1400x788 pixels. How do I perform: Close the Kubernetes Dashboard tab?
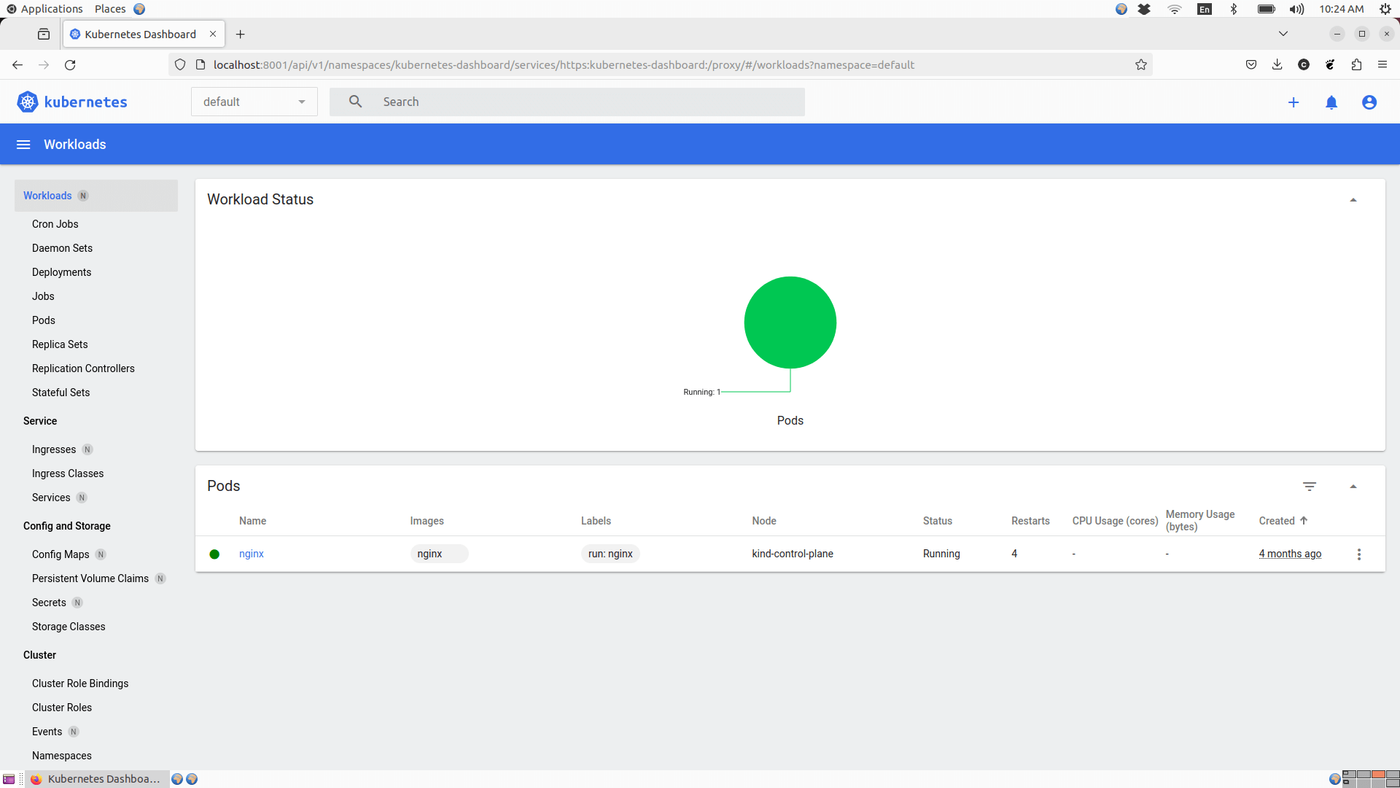[212, 34]
